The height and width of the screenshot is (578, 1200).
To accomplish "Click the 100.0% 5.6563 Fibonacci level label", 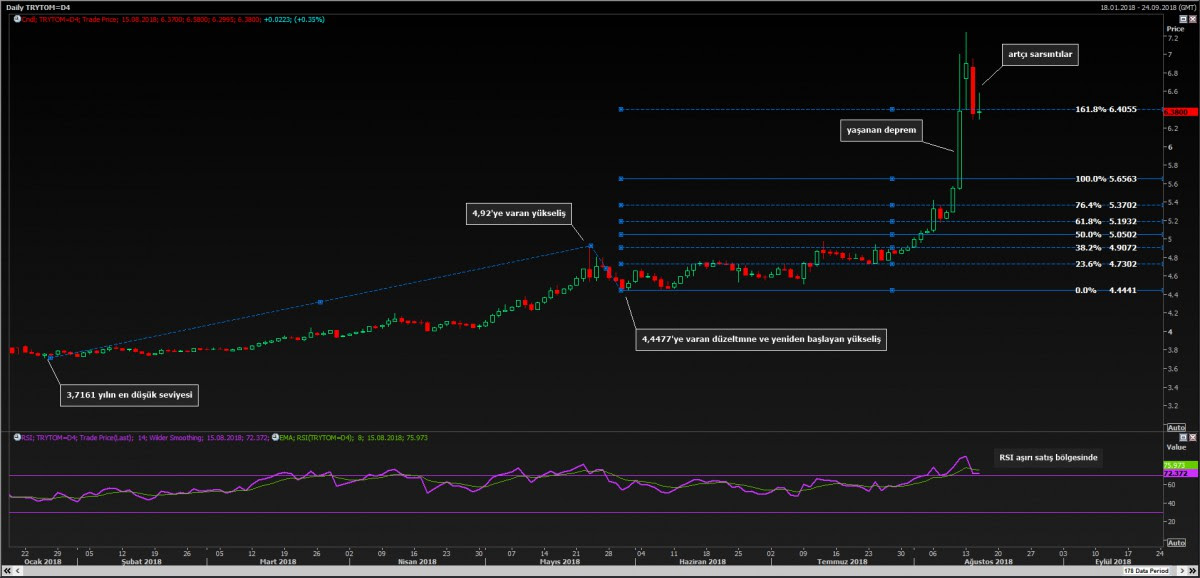I will 1105,179.
